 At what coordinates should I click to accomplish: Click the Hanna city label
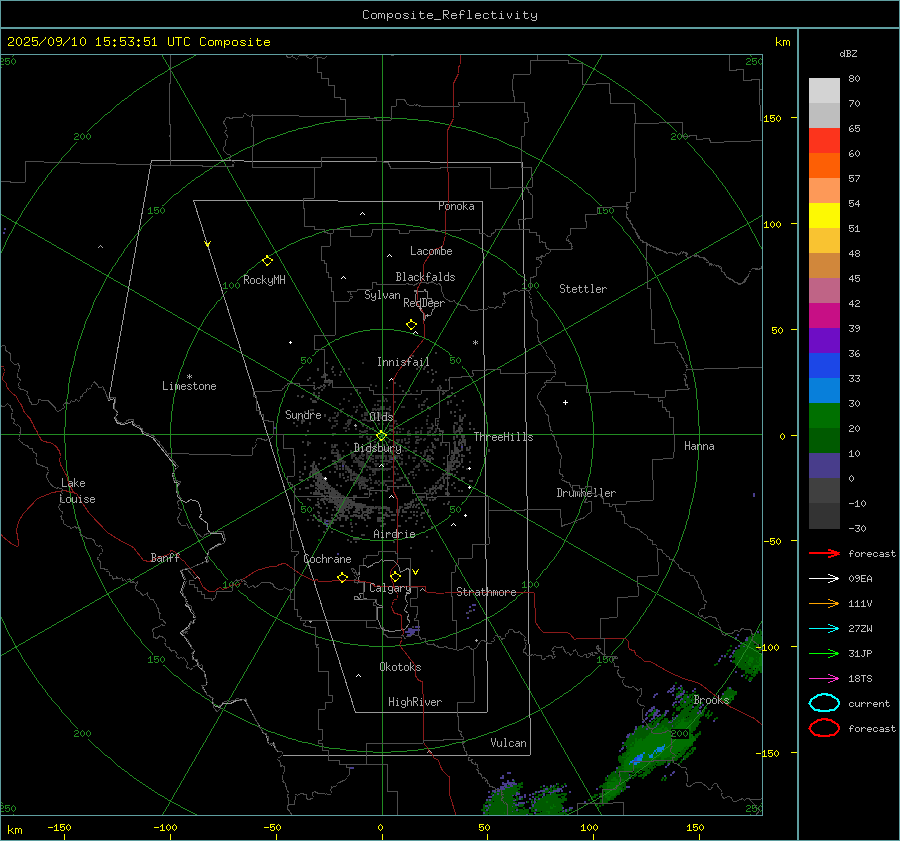click(x=699, y=446)
